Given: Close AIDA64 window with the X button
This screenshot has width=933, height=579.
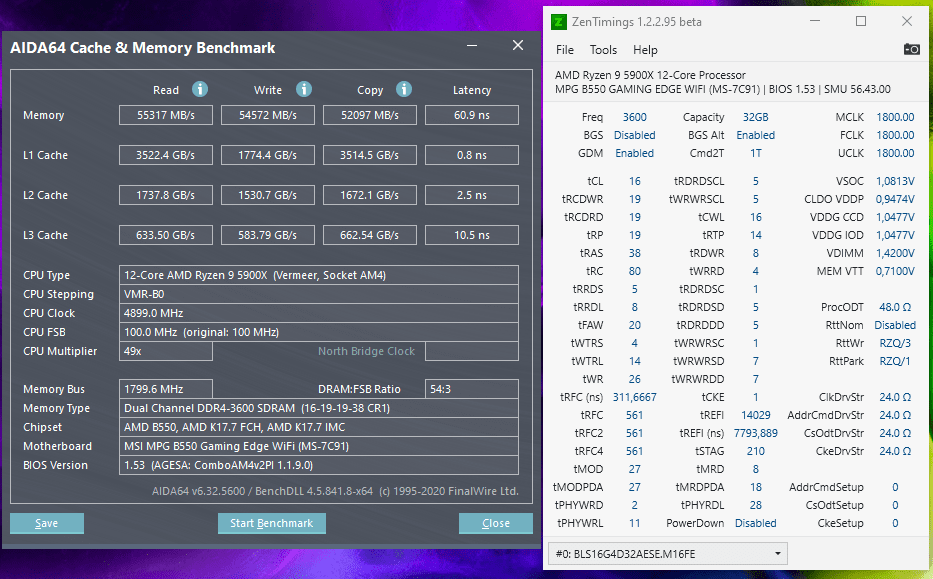Looking at the screenshot, I should pos(518,45).
